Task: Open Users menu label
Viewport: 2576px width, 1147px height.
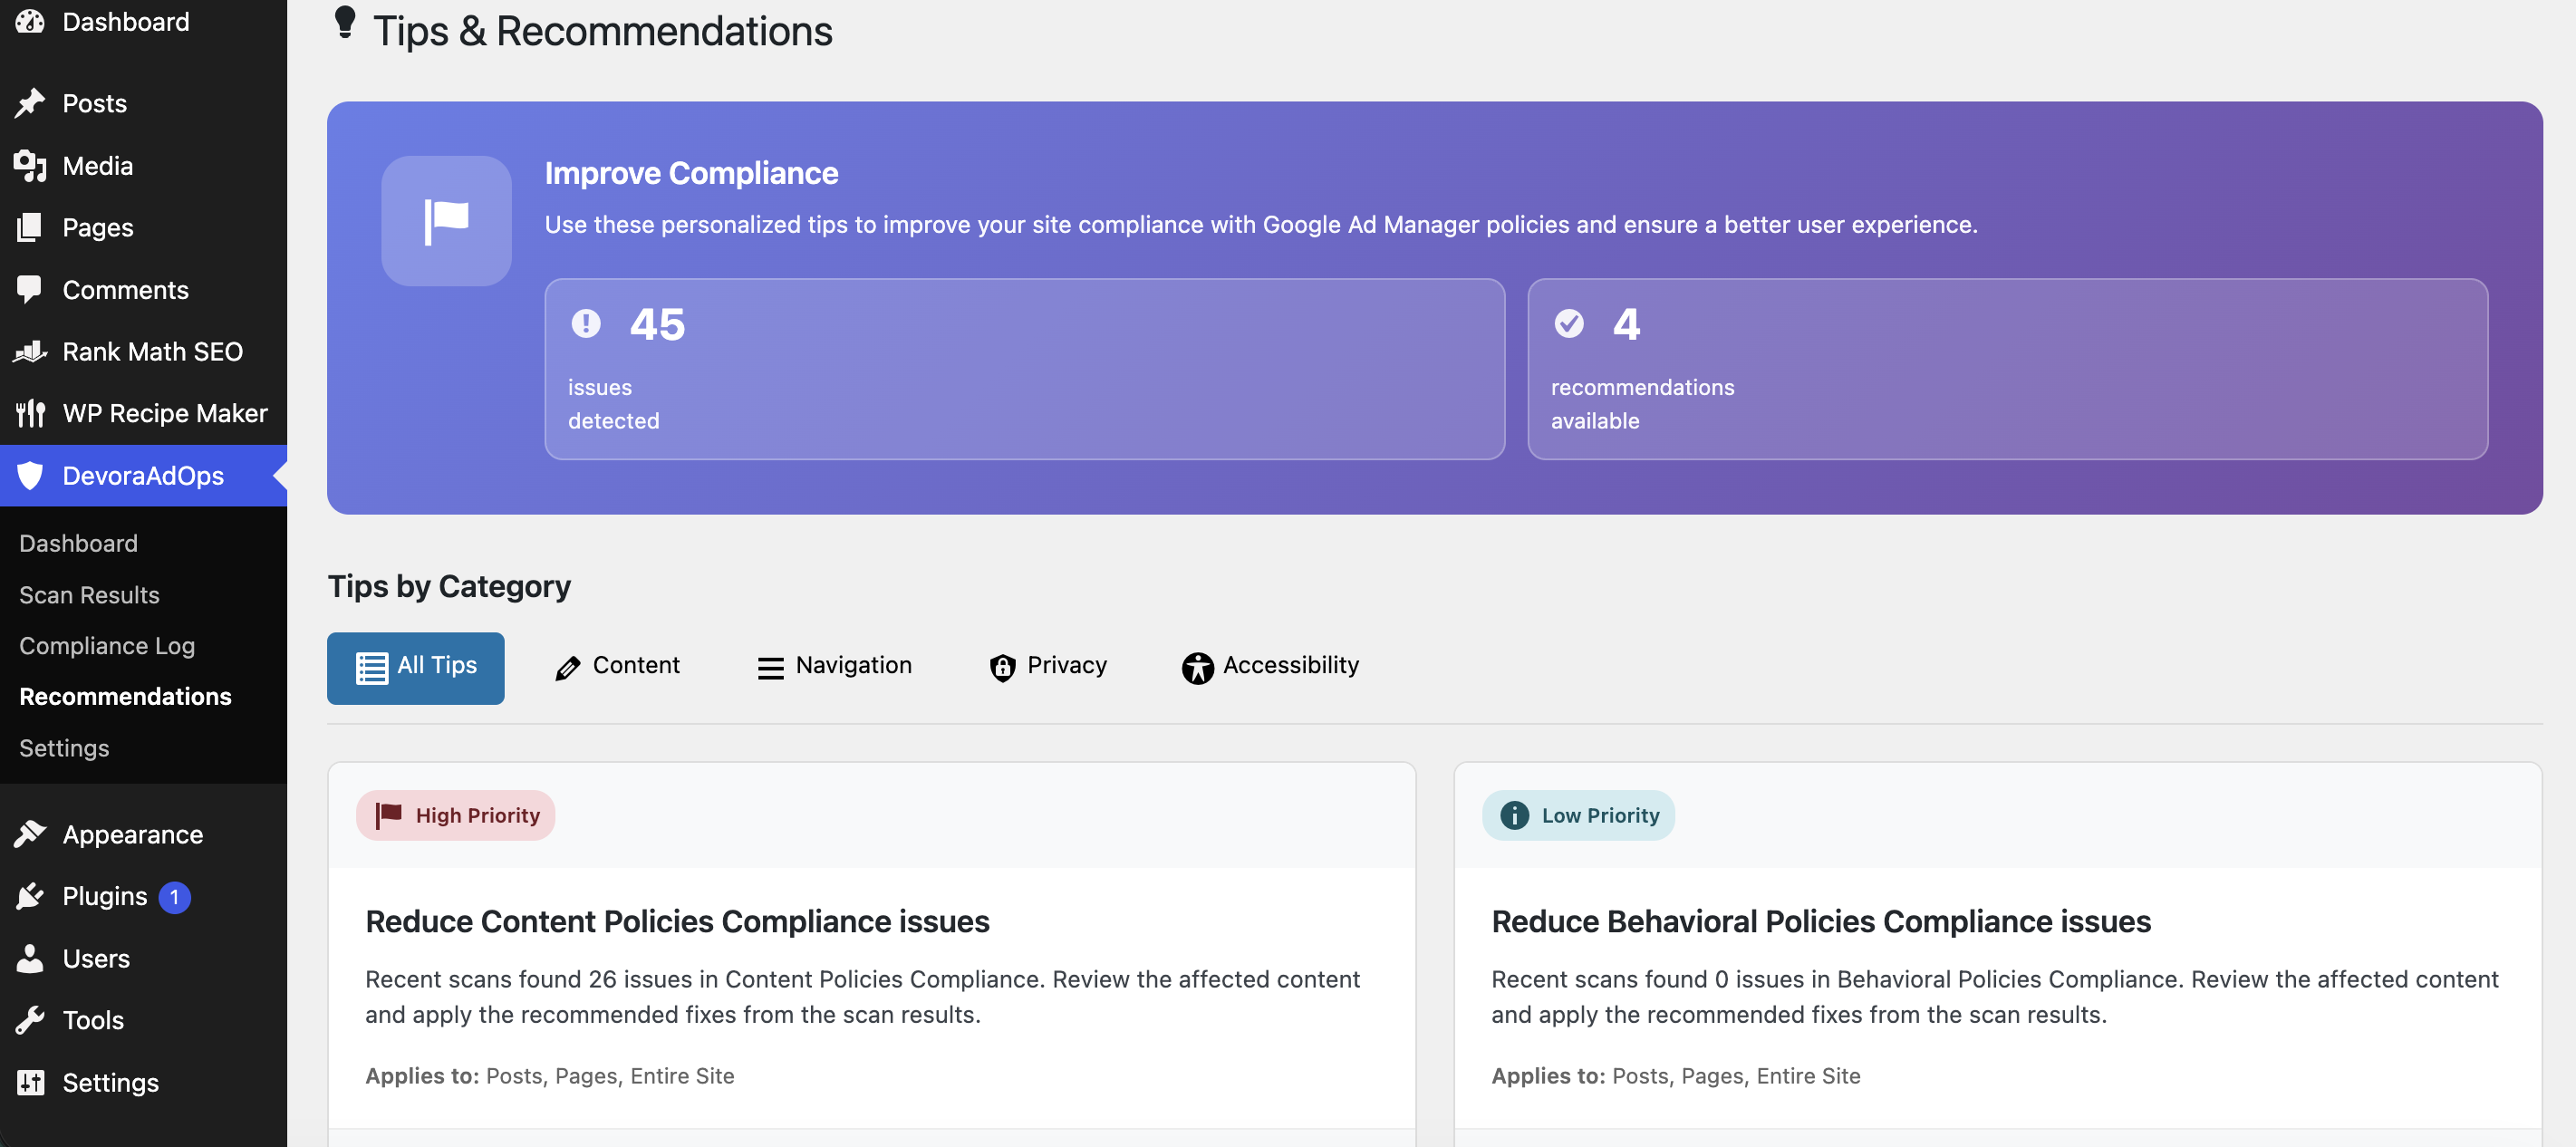Action: tap(96, 958)
